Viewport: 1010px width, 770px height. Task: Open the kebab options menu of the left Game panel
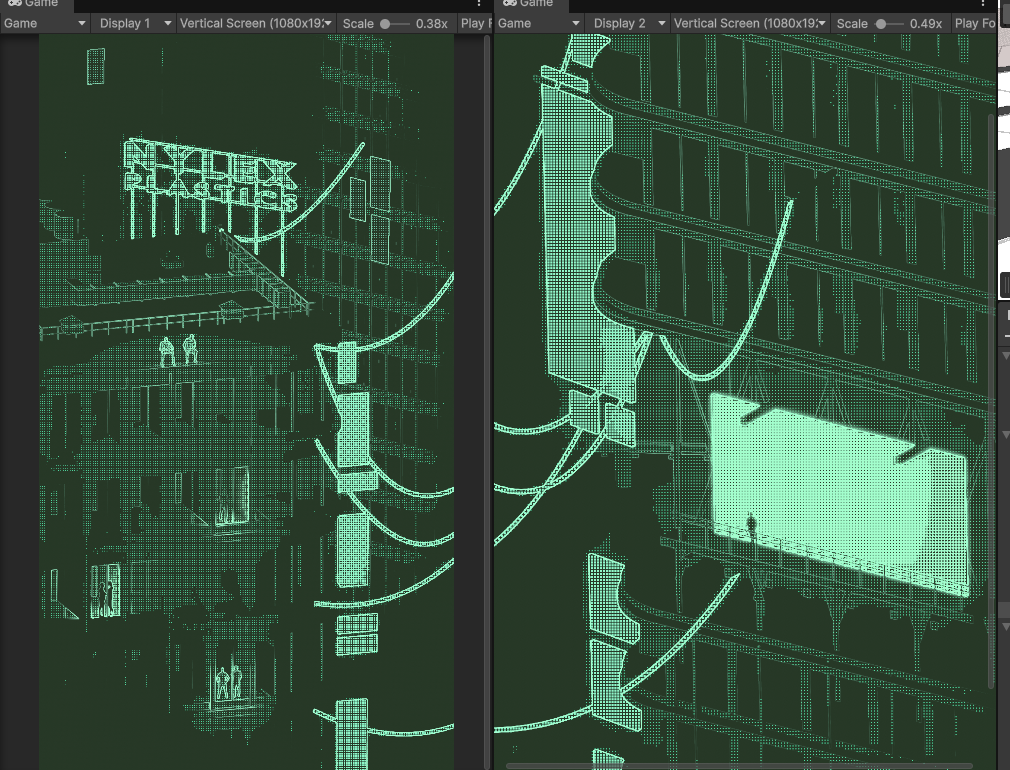point(479,4)
